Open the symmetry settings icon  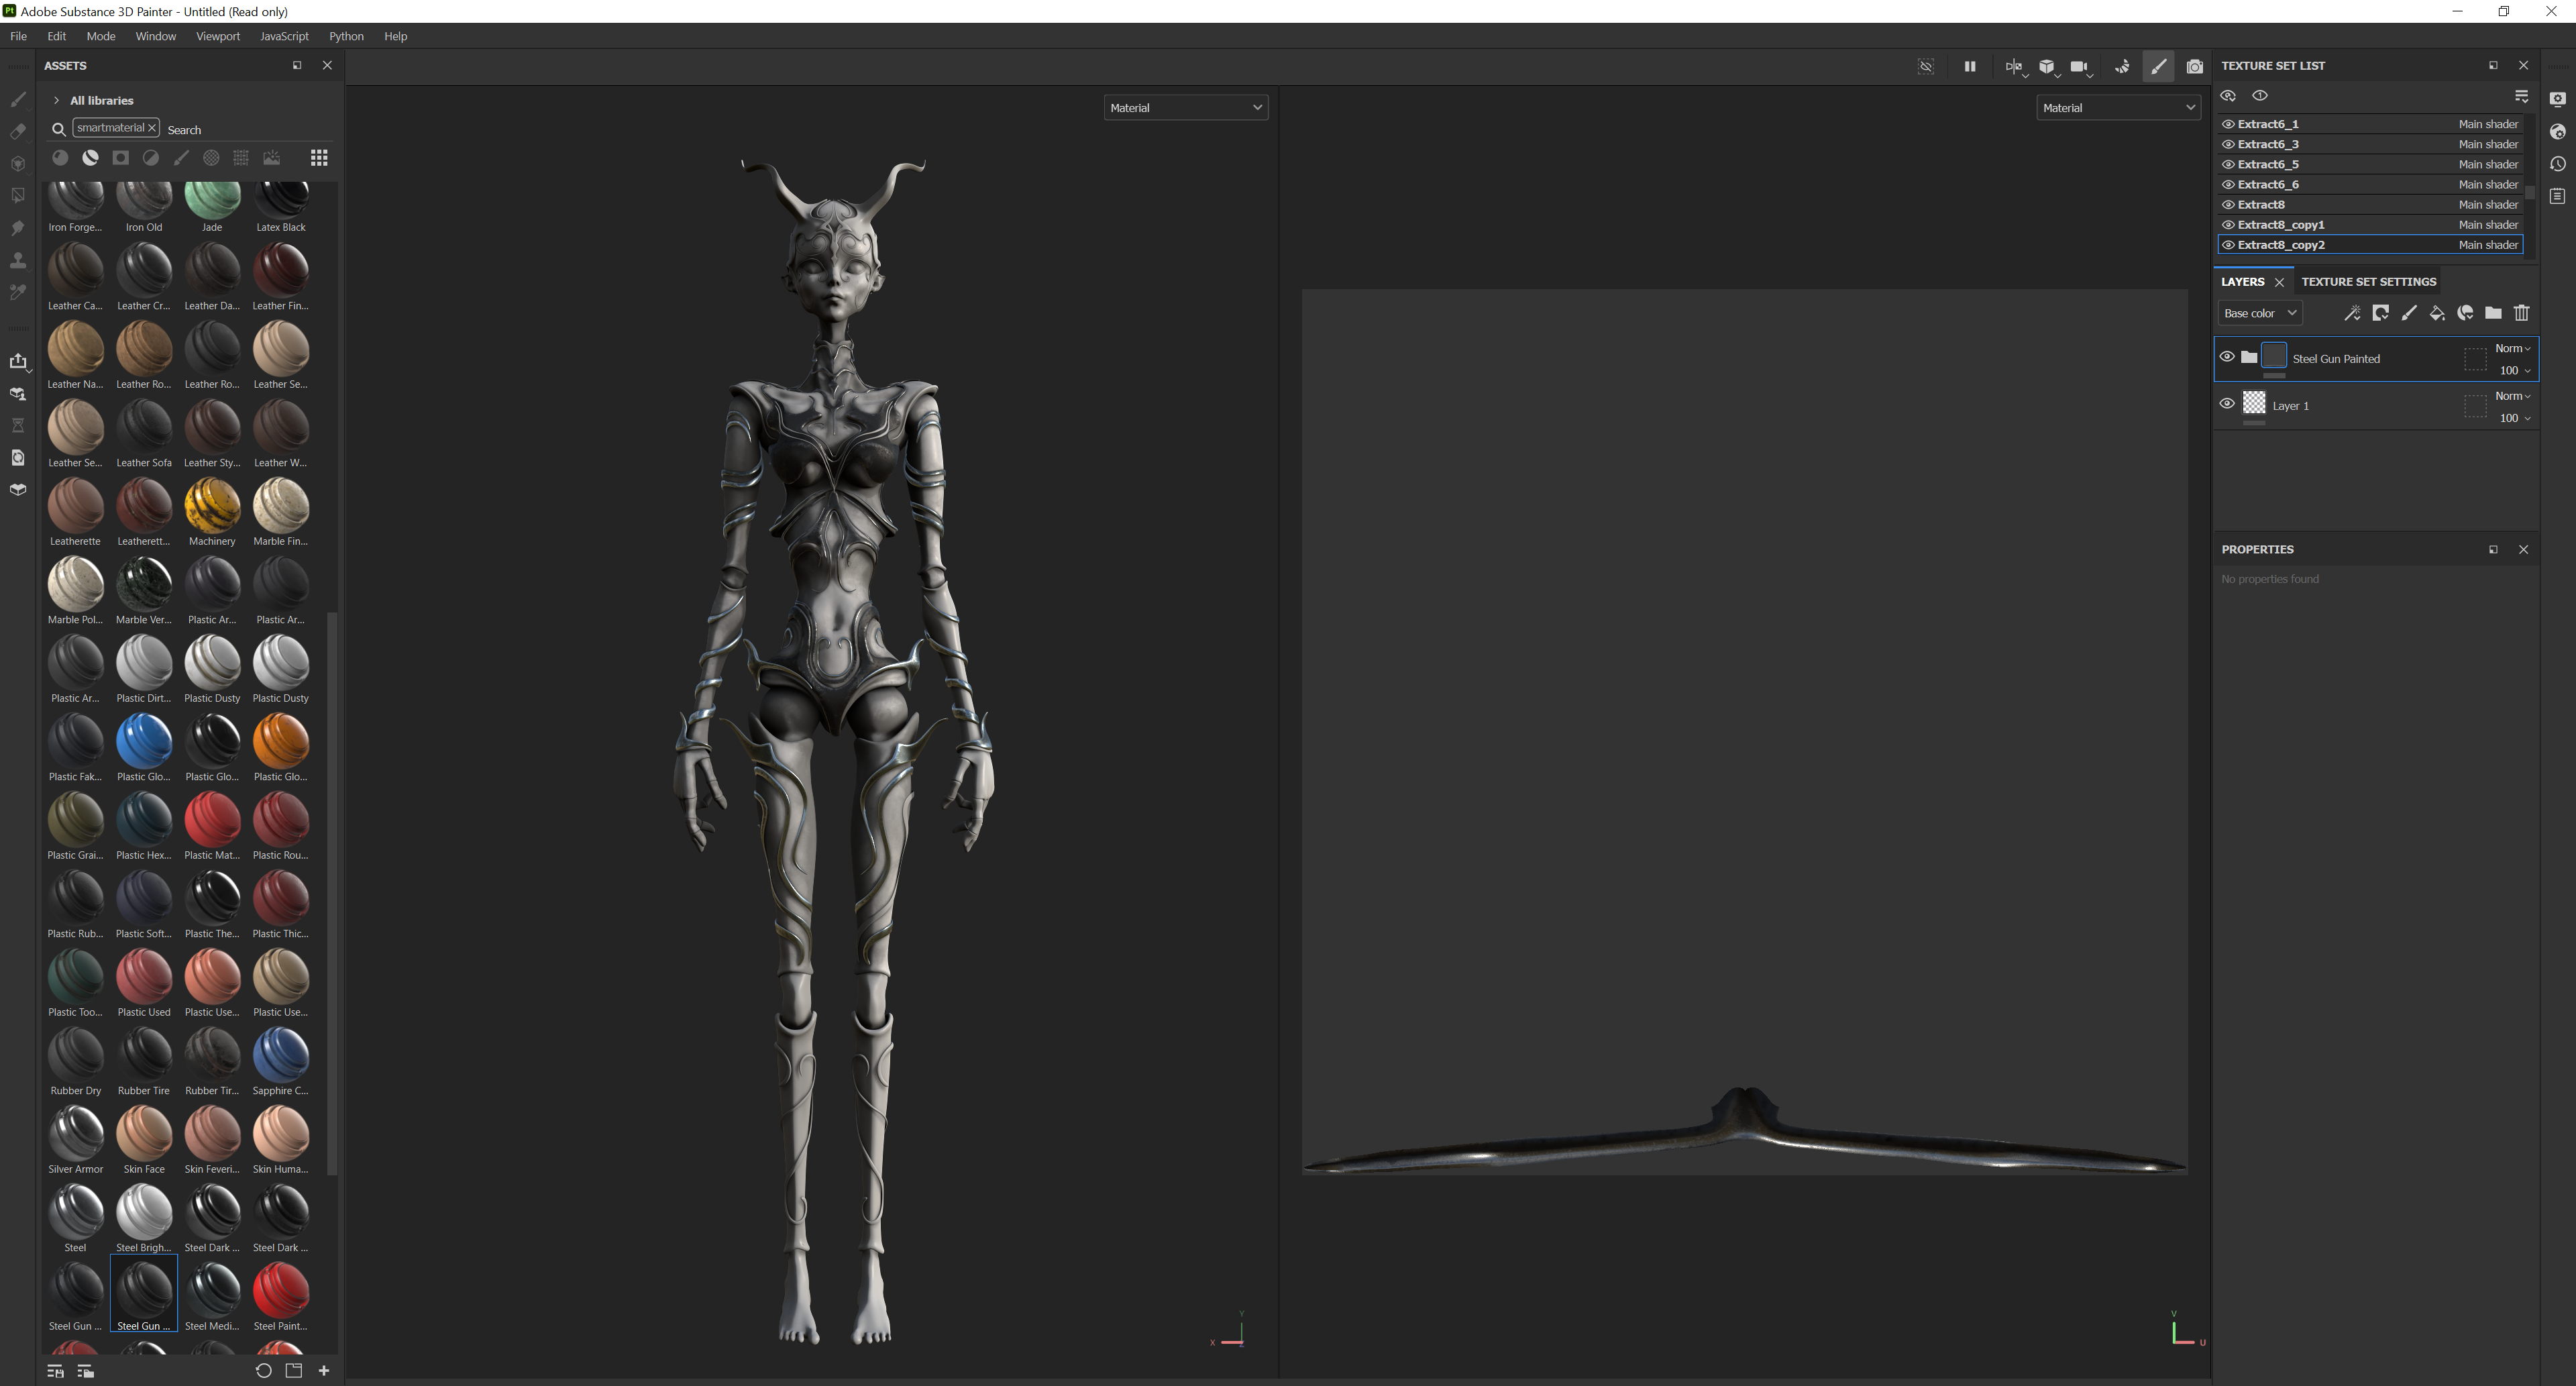[x=2012, y=67]
